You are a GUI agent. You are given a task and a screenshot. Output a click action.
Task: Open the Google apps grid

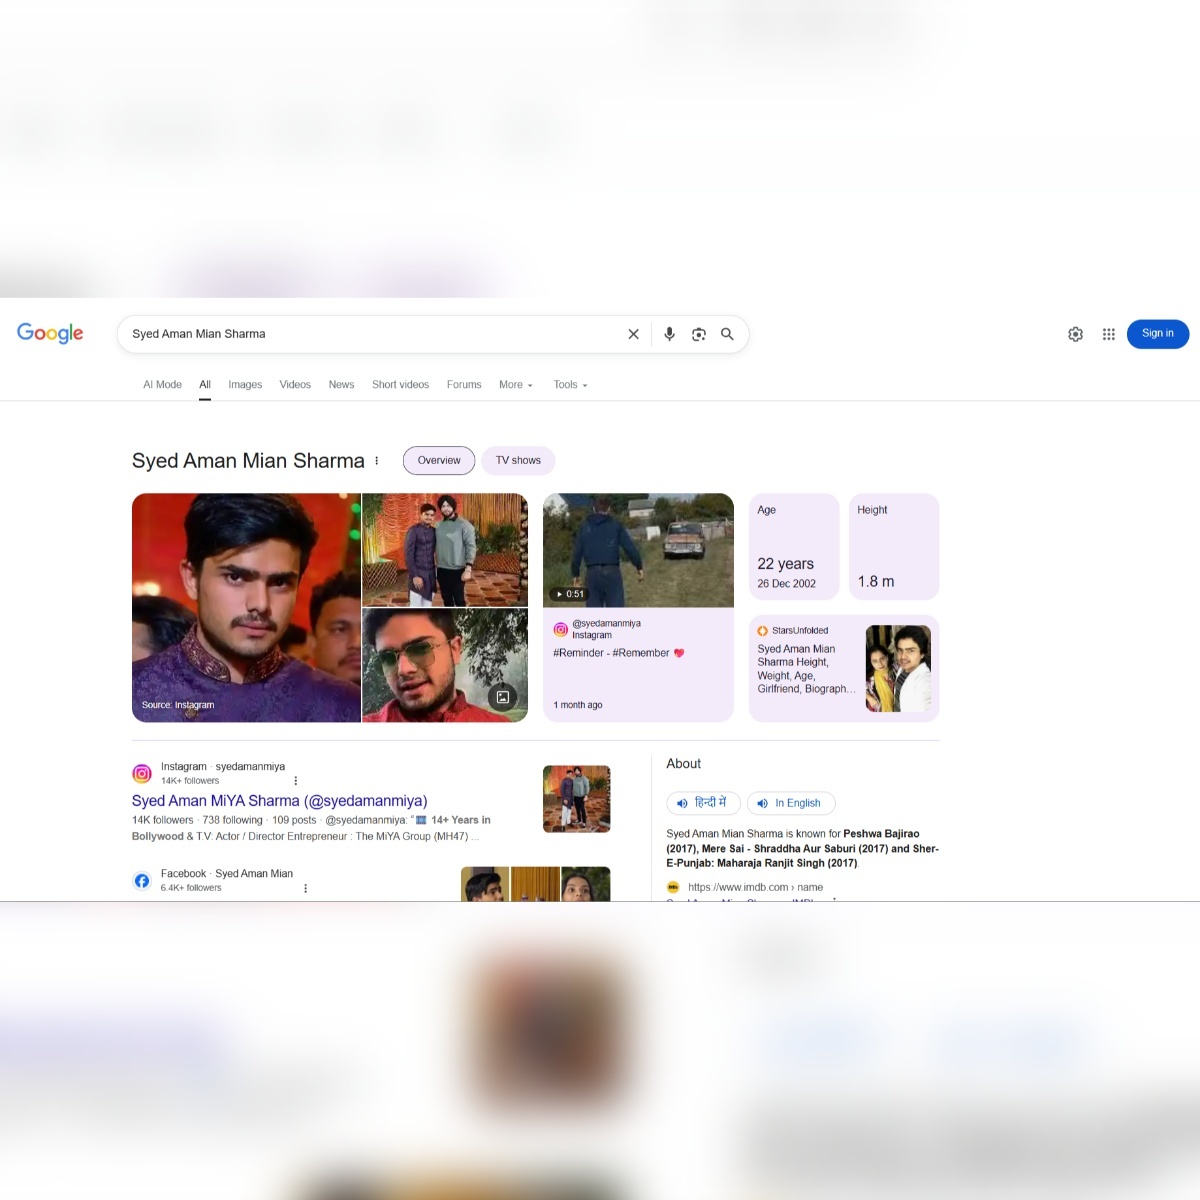pos(1108,334)
